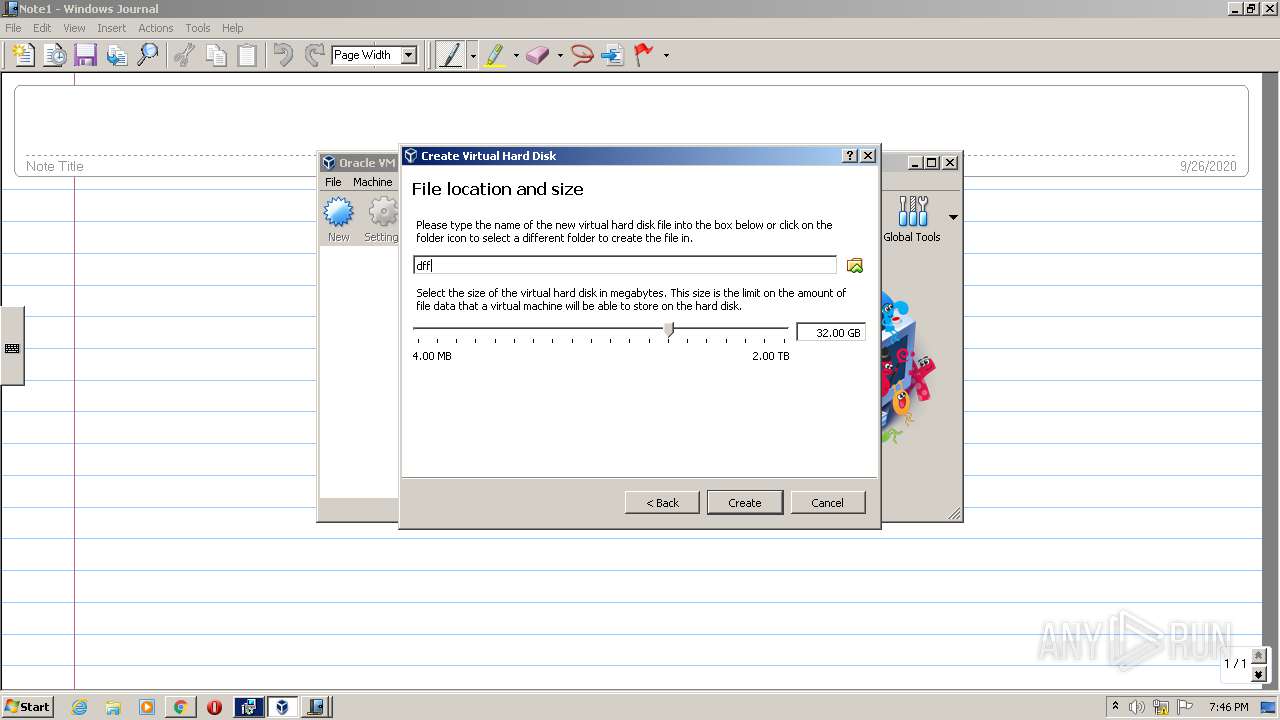Click the New icon in VirtualBox window
Image resolution: width=1280 pixels, height=720 pixels.
pyautogui.click(x=338, y=219)
